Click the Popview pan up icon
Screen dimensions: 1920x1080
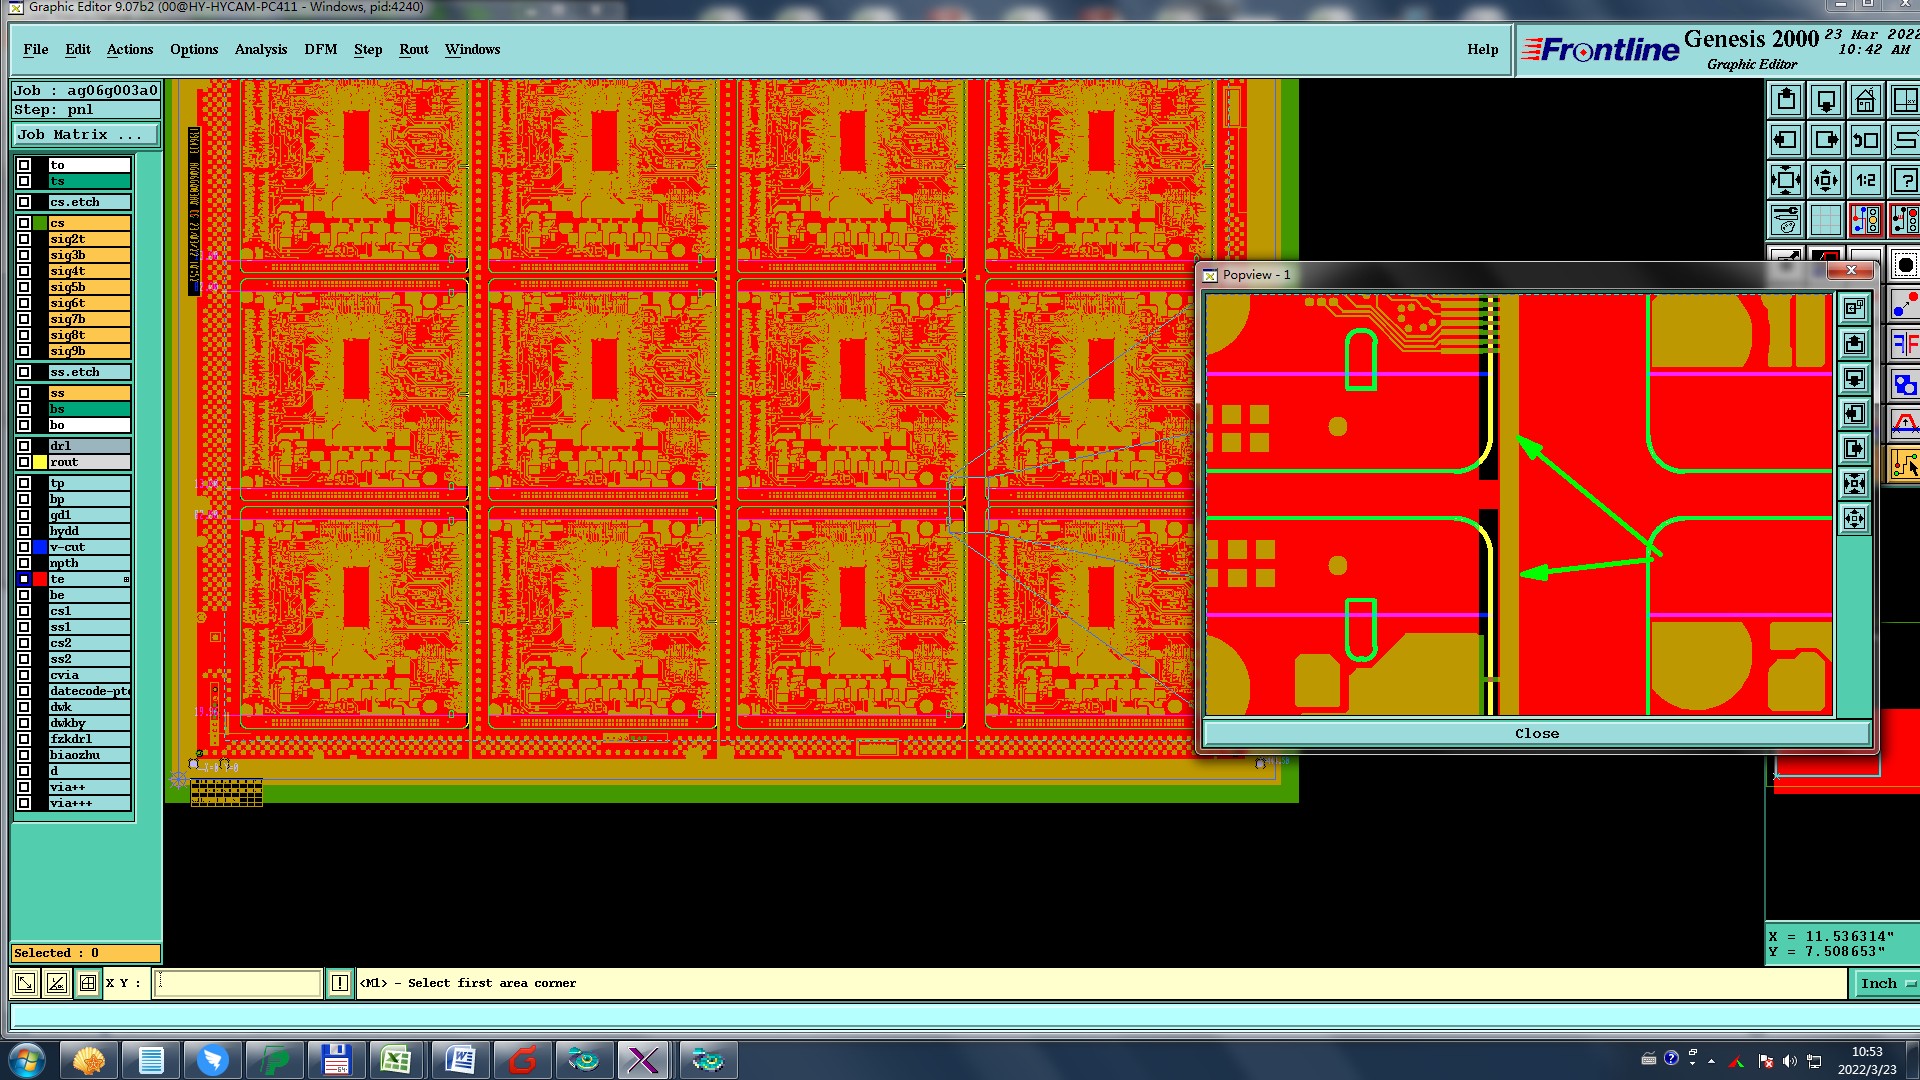pyautogui.click(x=1855, y=344)
